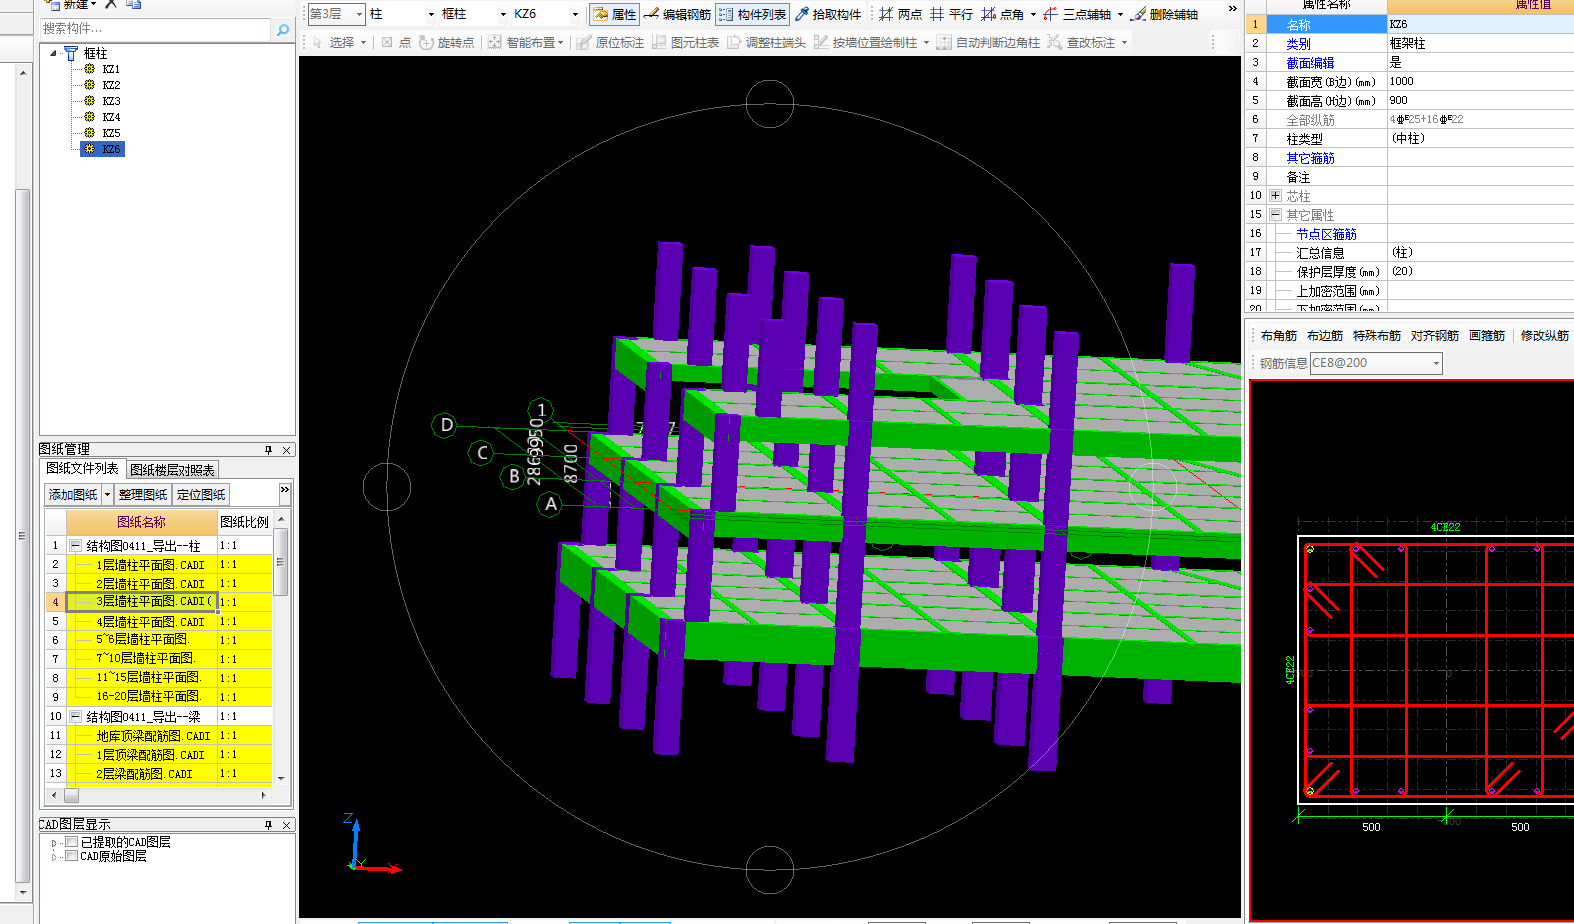Image resolution: width=1574 pixels, height=924 pixels.
Task: Switch to the 图纸文件列表 tab
Action: (82, 468)
